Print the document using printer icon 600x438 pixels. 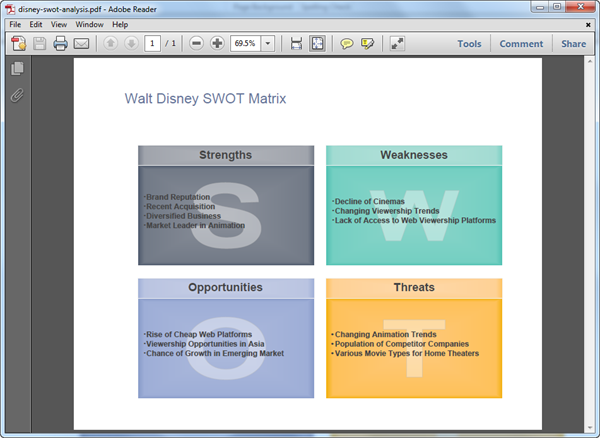pyautogui.click(x=60, y=44)
